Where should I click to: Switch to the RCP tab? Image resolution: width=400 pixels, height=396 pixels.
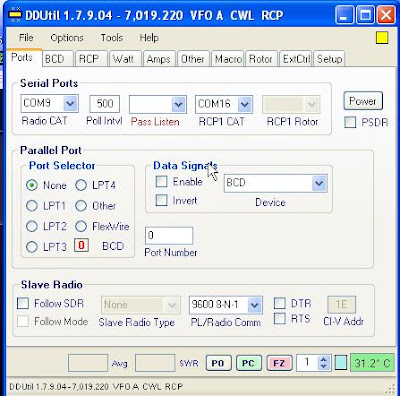click(x=91, y=59)
